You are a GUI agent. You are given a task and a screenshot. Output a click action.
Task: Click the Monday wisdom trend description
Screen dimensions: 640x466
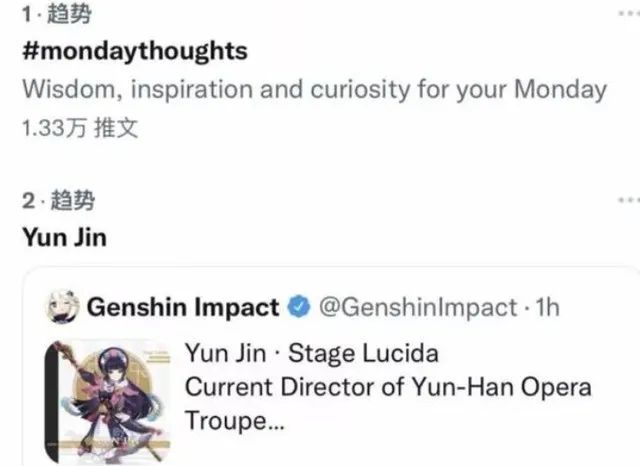pos(314,89)
